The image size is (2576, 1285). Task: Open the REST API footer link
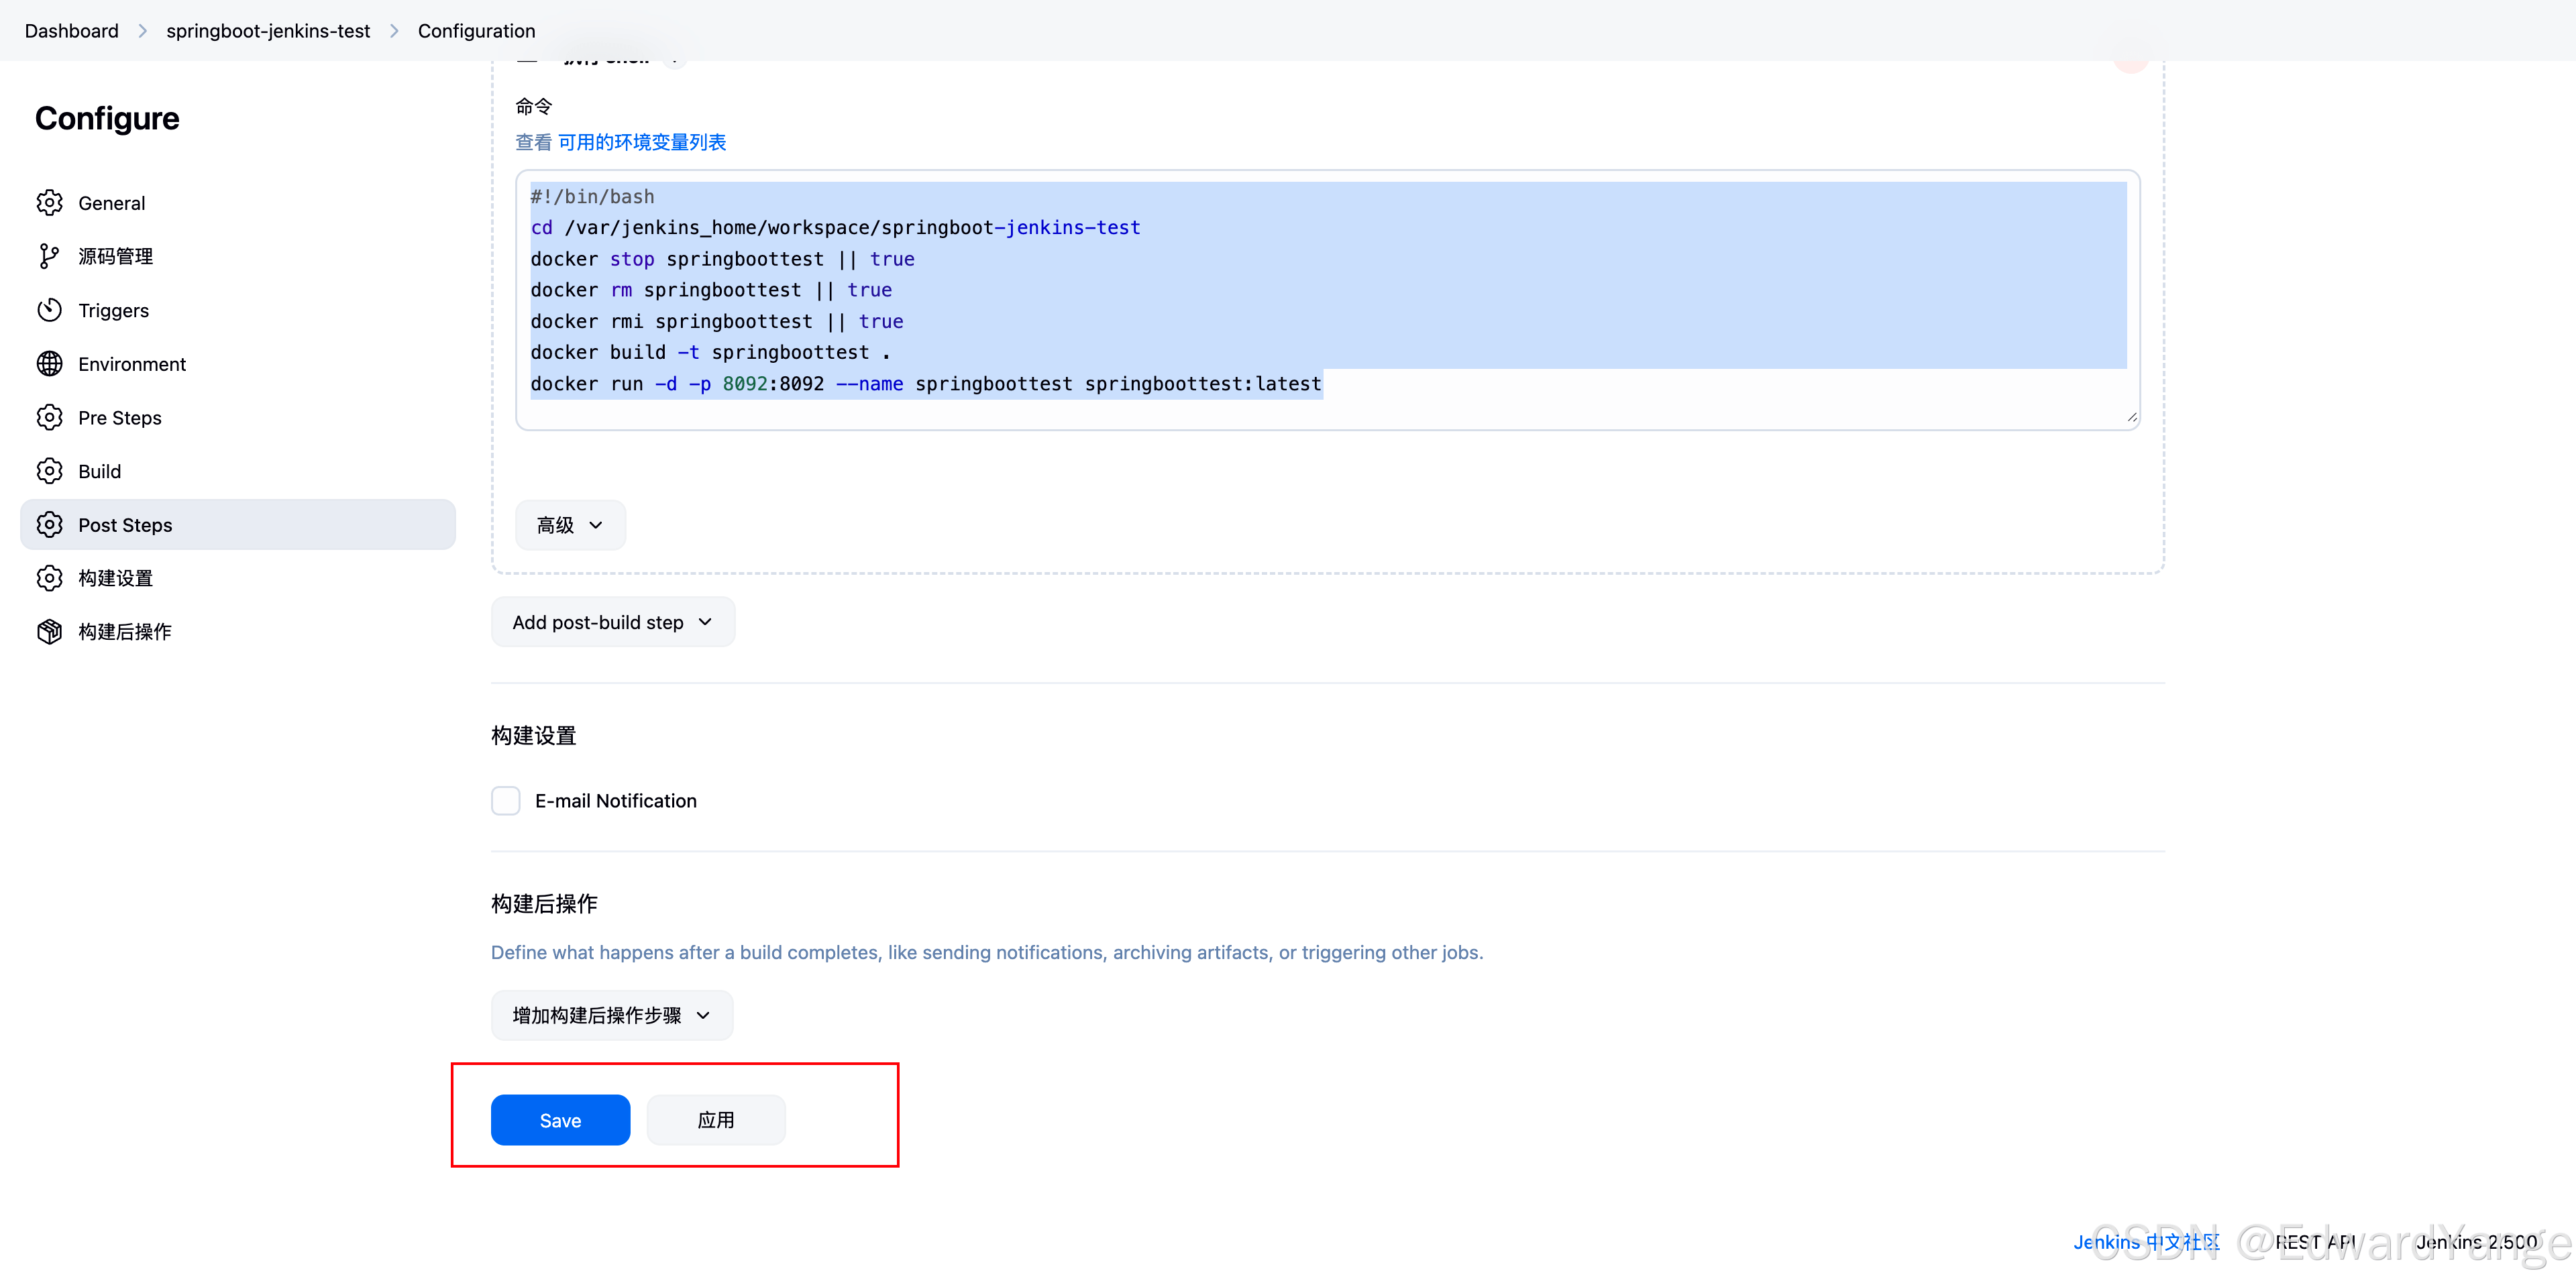2315,1242
